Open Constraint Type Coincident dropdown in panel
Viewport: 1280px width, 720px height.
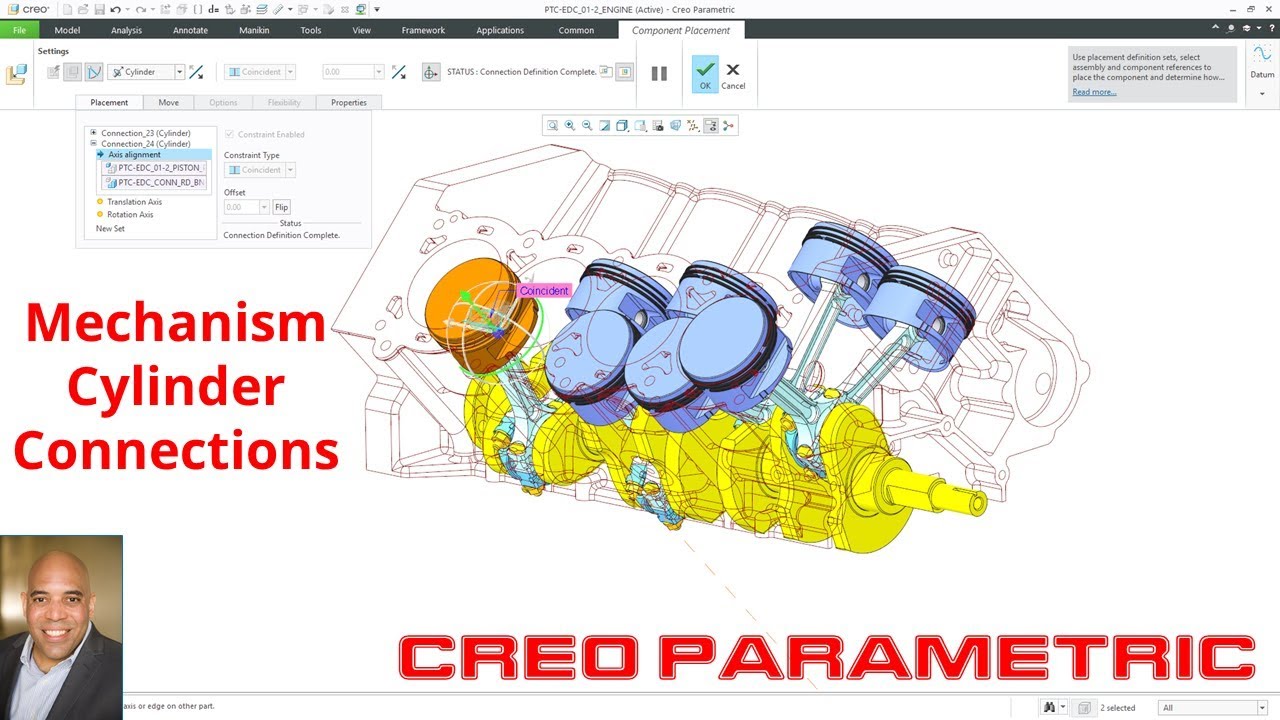[290, 170]
